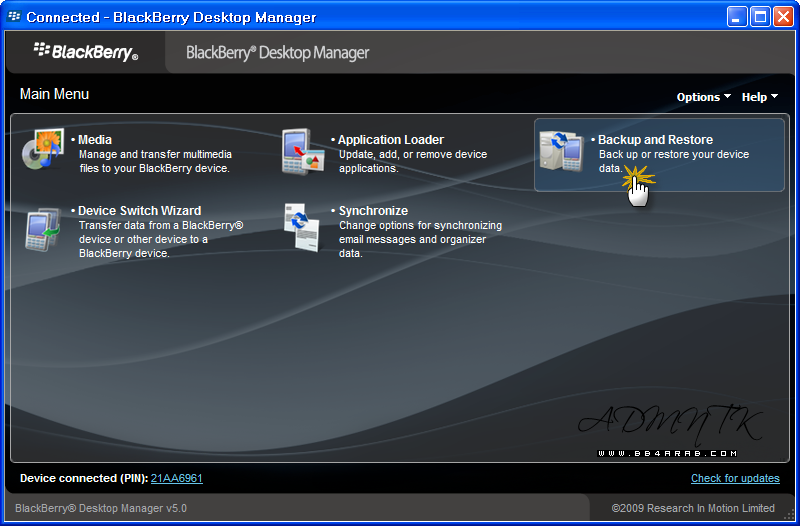This screenshot has height=526, width=800.
Task: Click the device PIN 21AA6961 link
Action: (177, 478)
